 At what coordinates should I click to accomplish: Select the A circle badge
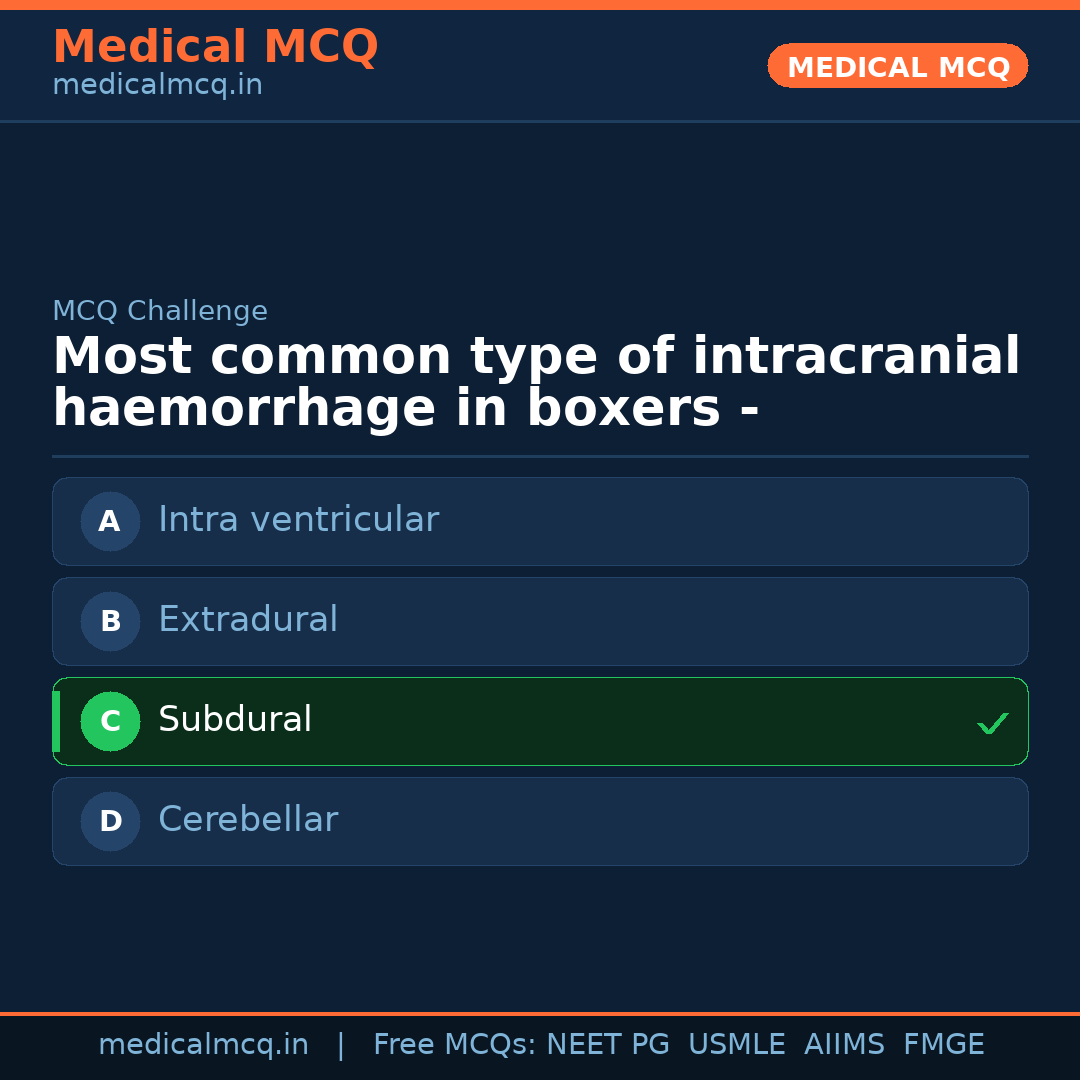[110, 521]
